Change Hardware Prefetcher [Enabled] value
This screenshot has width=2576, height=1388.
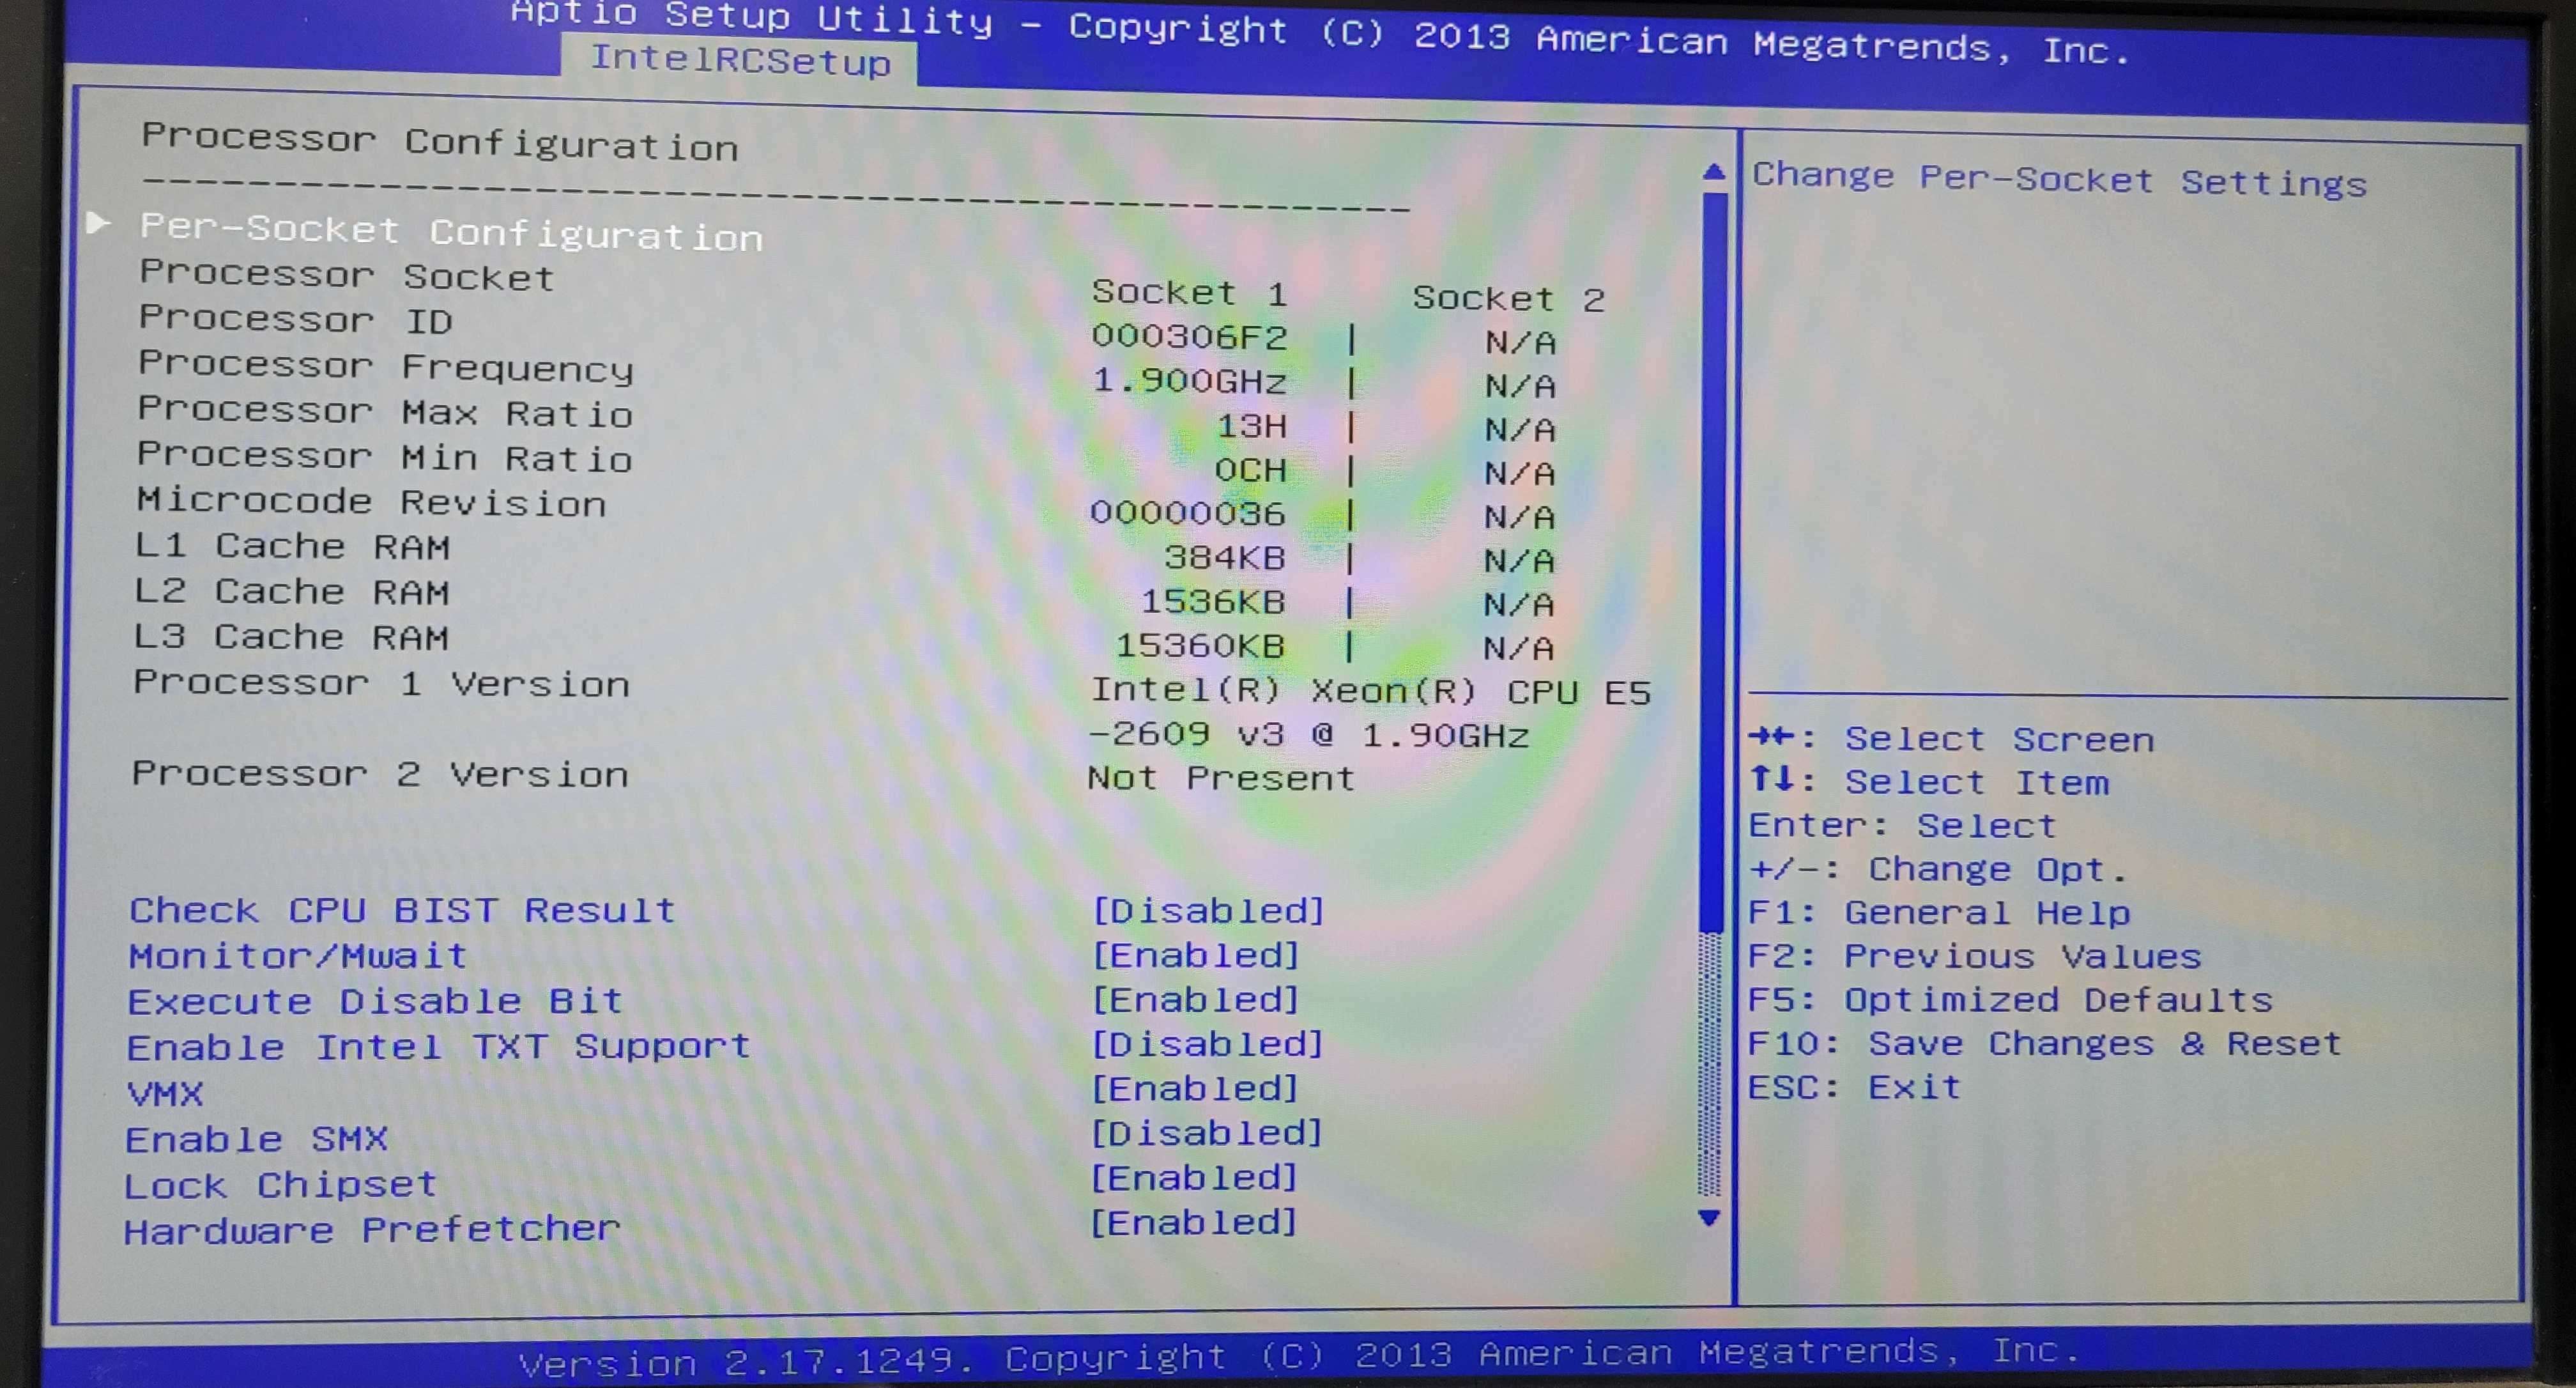(1193, 1222)
